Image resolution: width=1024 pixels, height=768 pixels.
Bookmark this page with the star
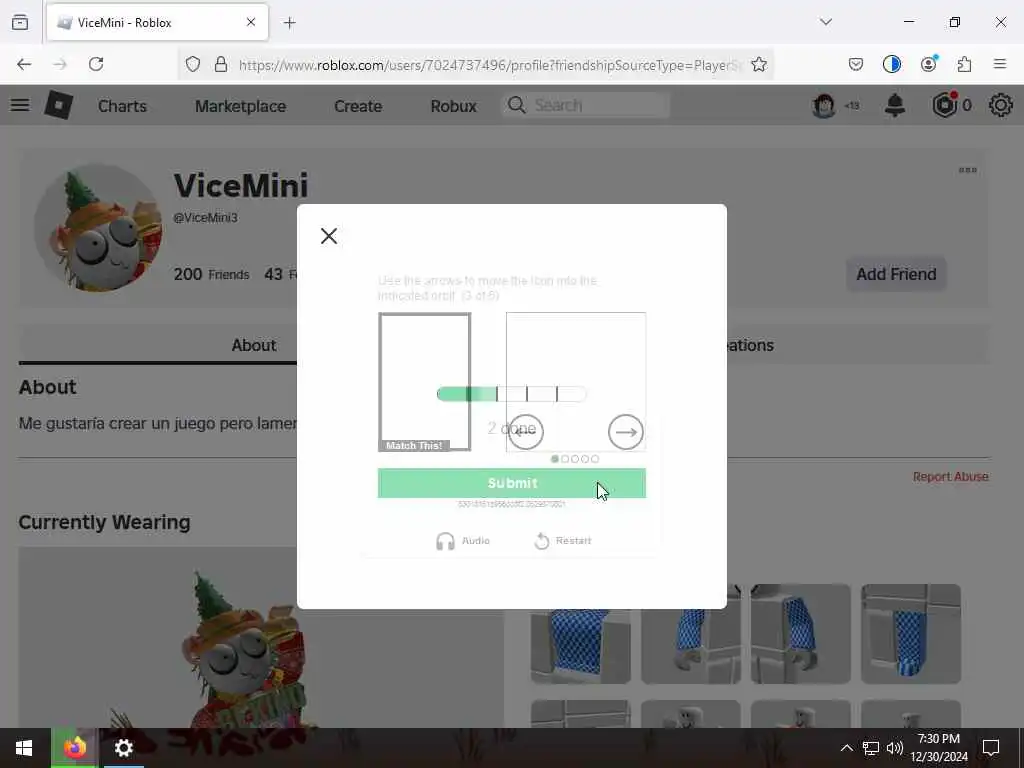pyautogui.click(x=759, y=64)
